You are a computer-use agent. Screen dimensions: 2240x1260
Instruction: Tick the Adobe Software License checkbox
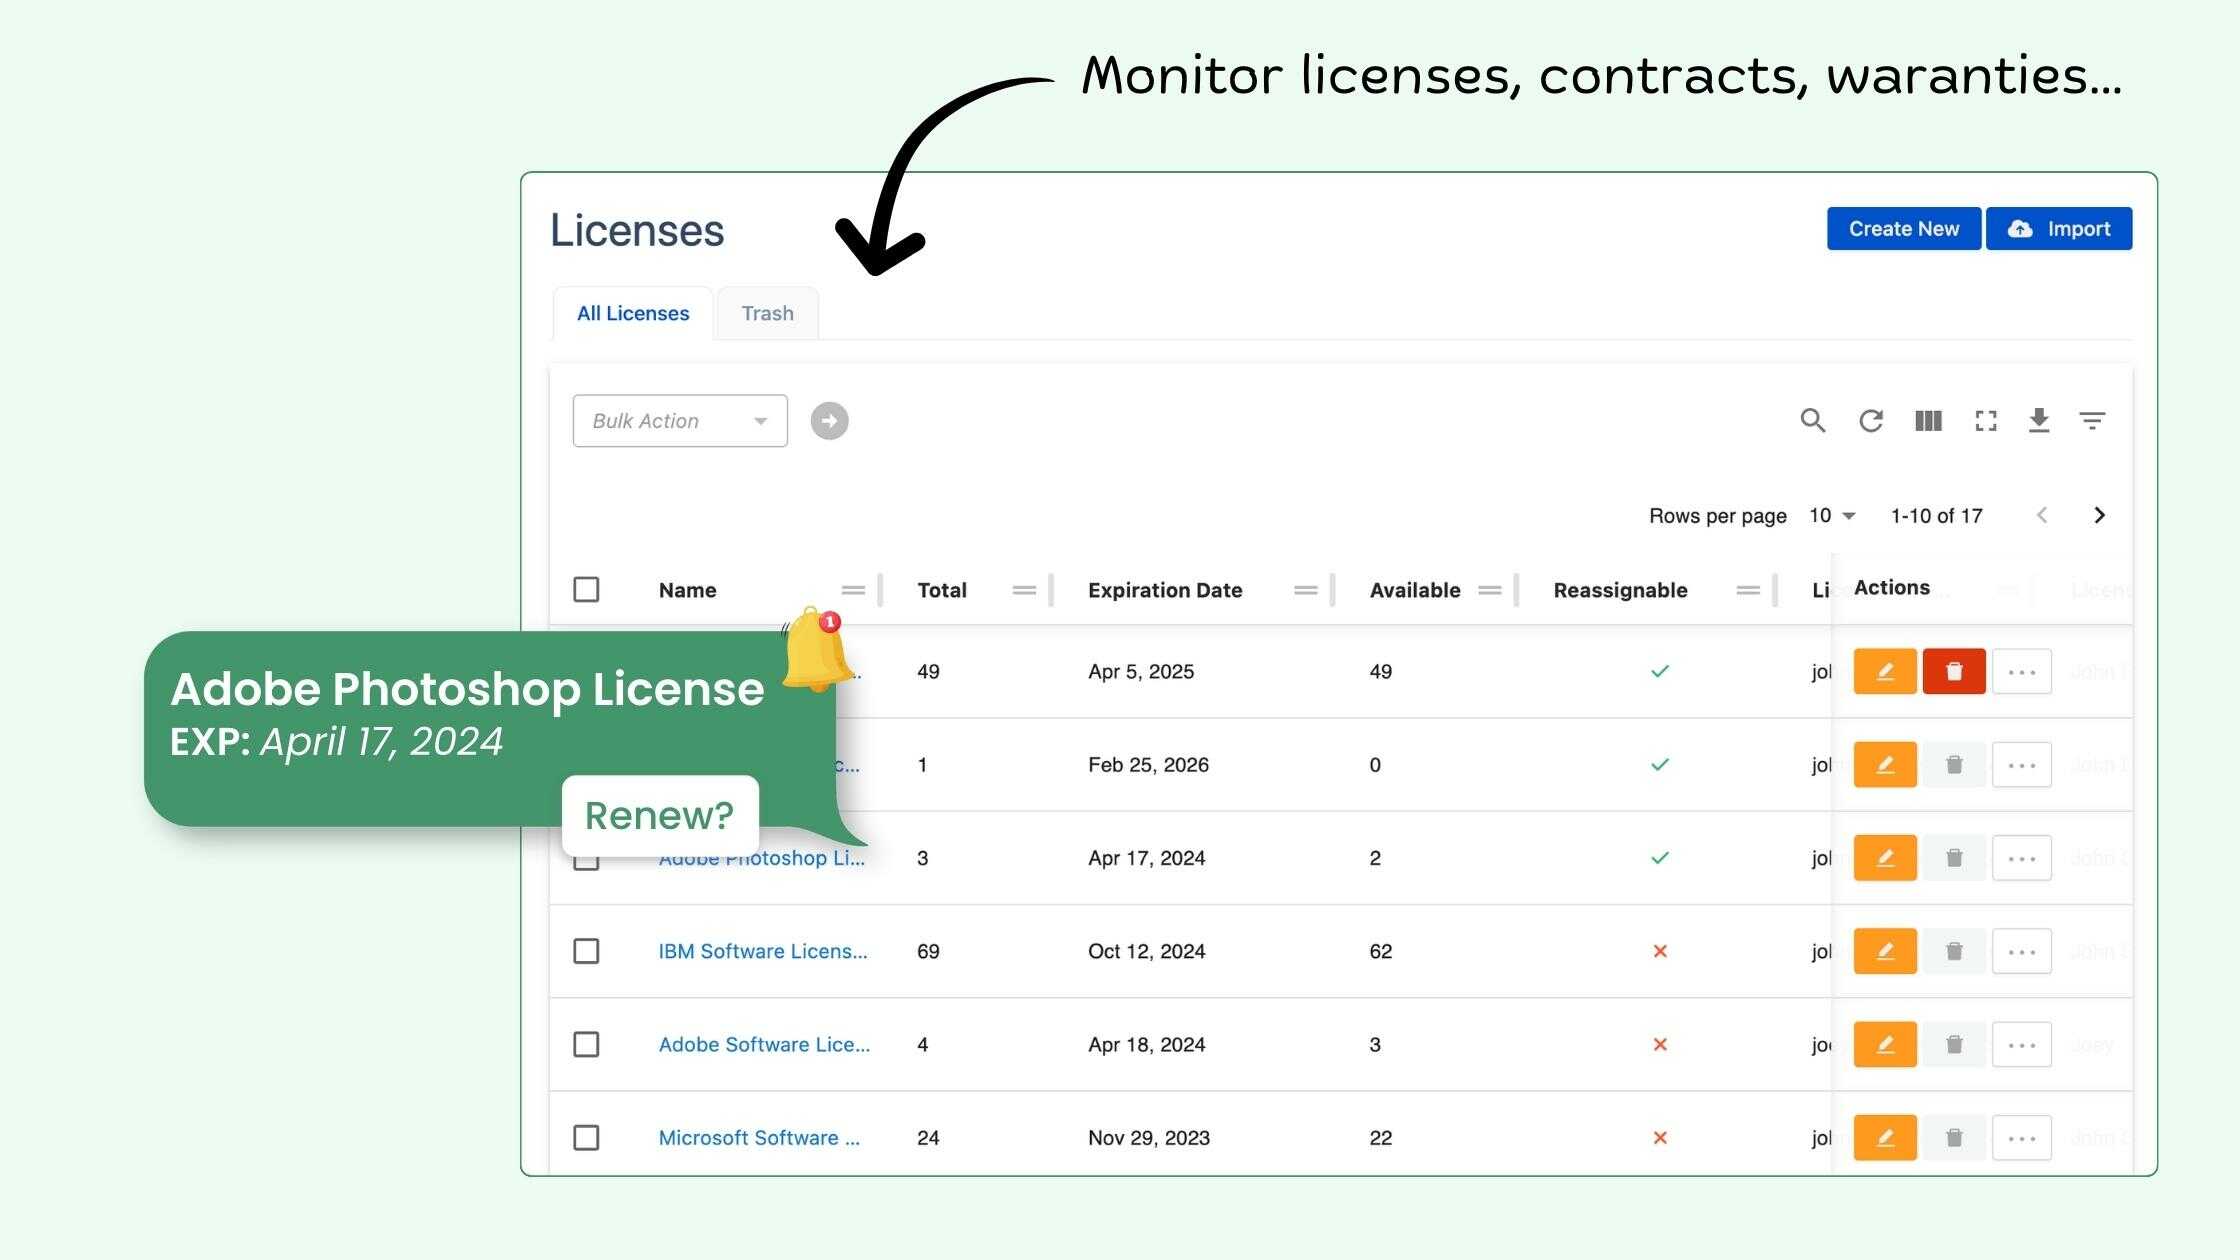point(586,1045)
